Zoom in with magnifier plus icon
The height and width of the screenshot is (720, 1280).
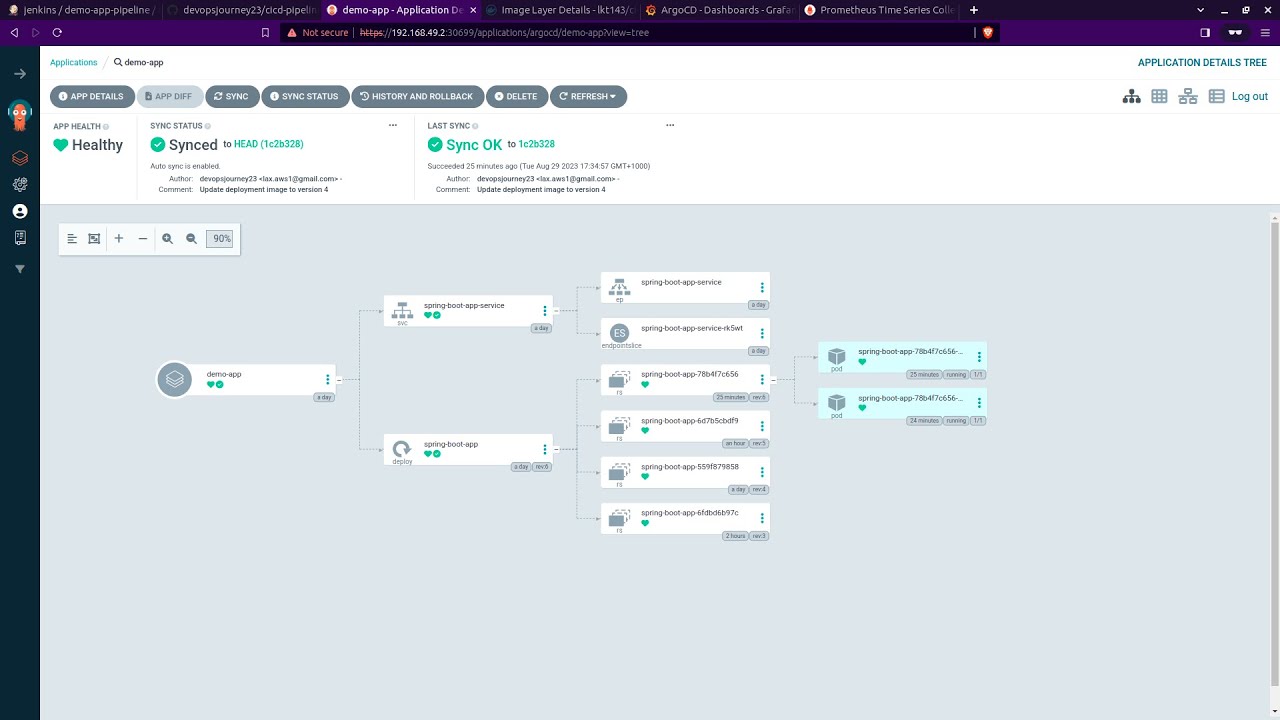pyautogui.click(x=167, y=239)
